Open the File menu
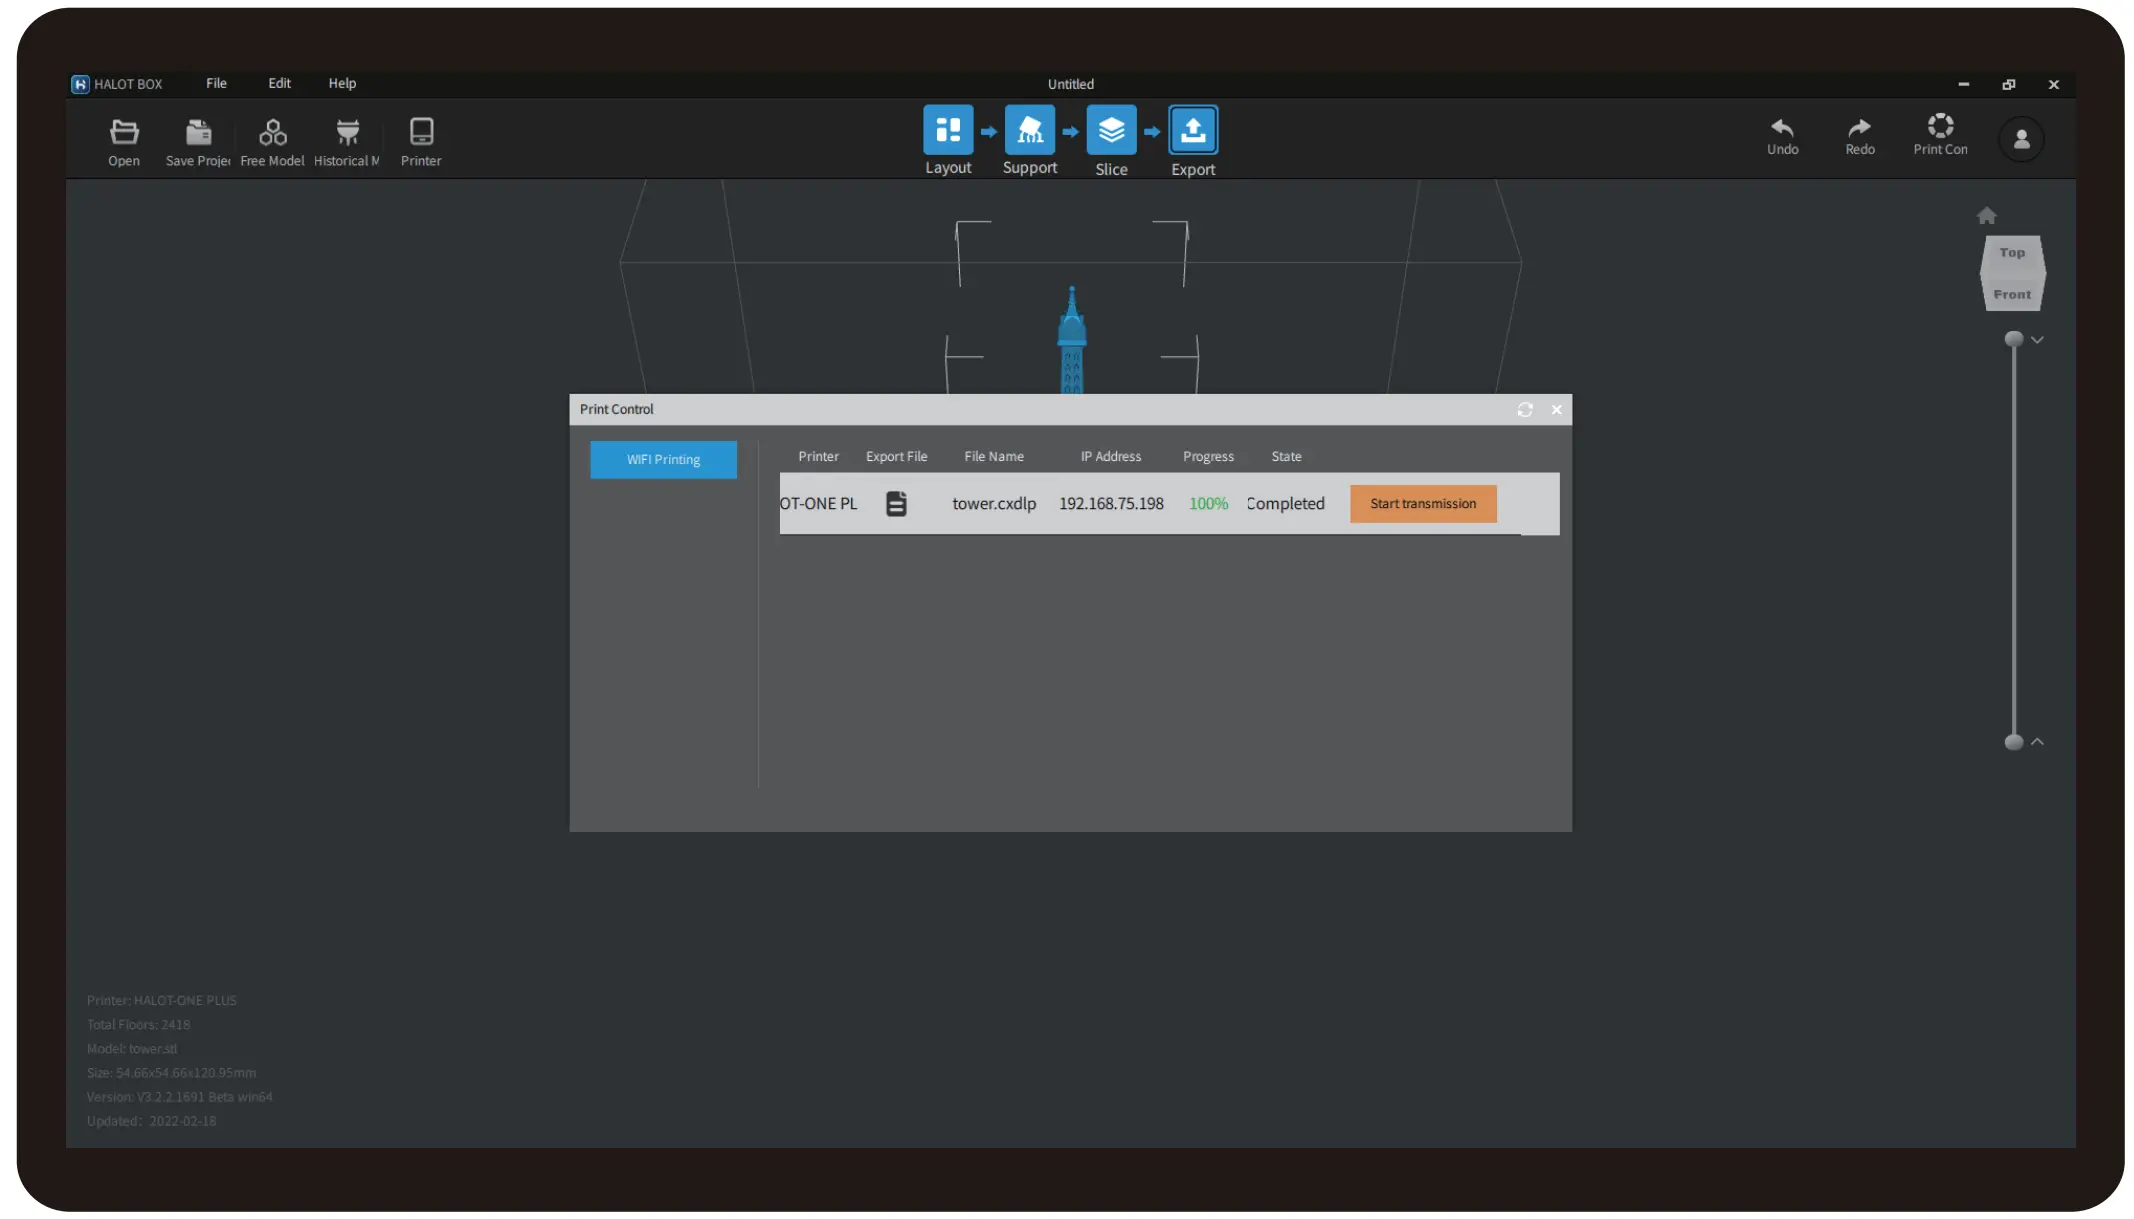 216,84
